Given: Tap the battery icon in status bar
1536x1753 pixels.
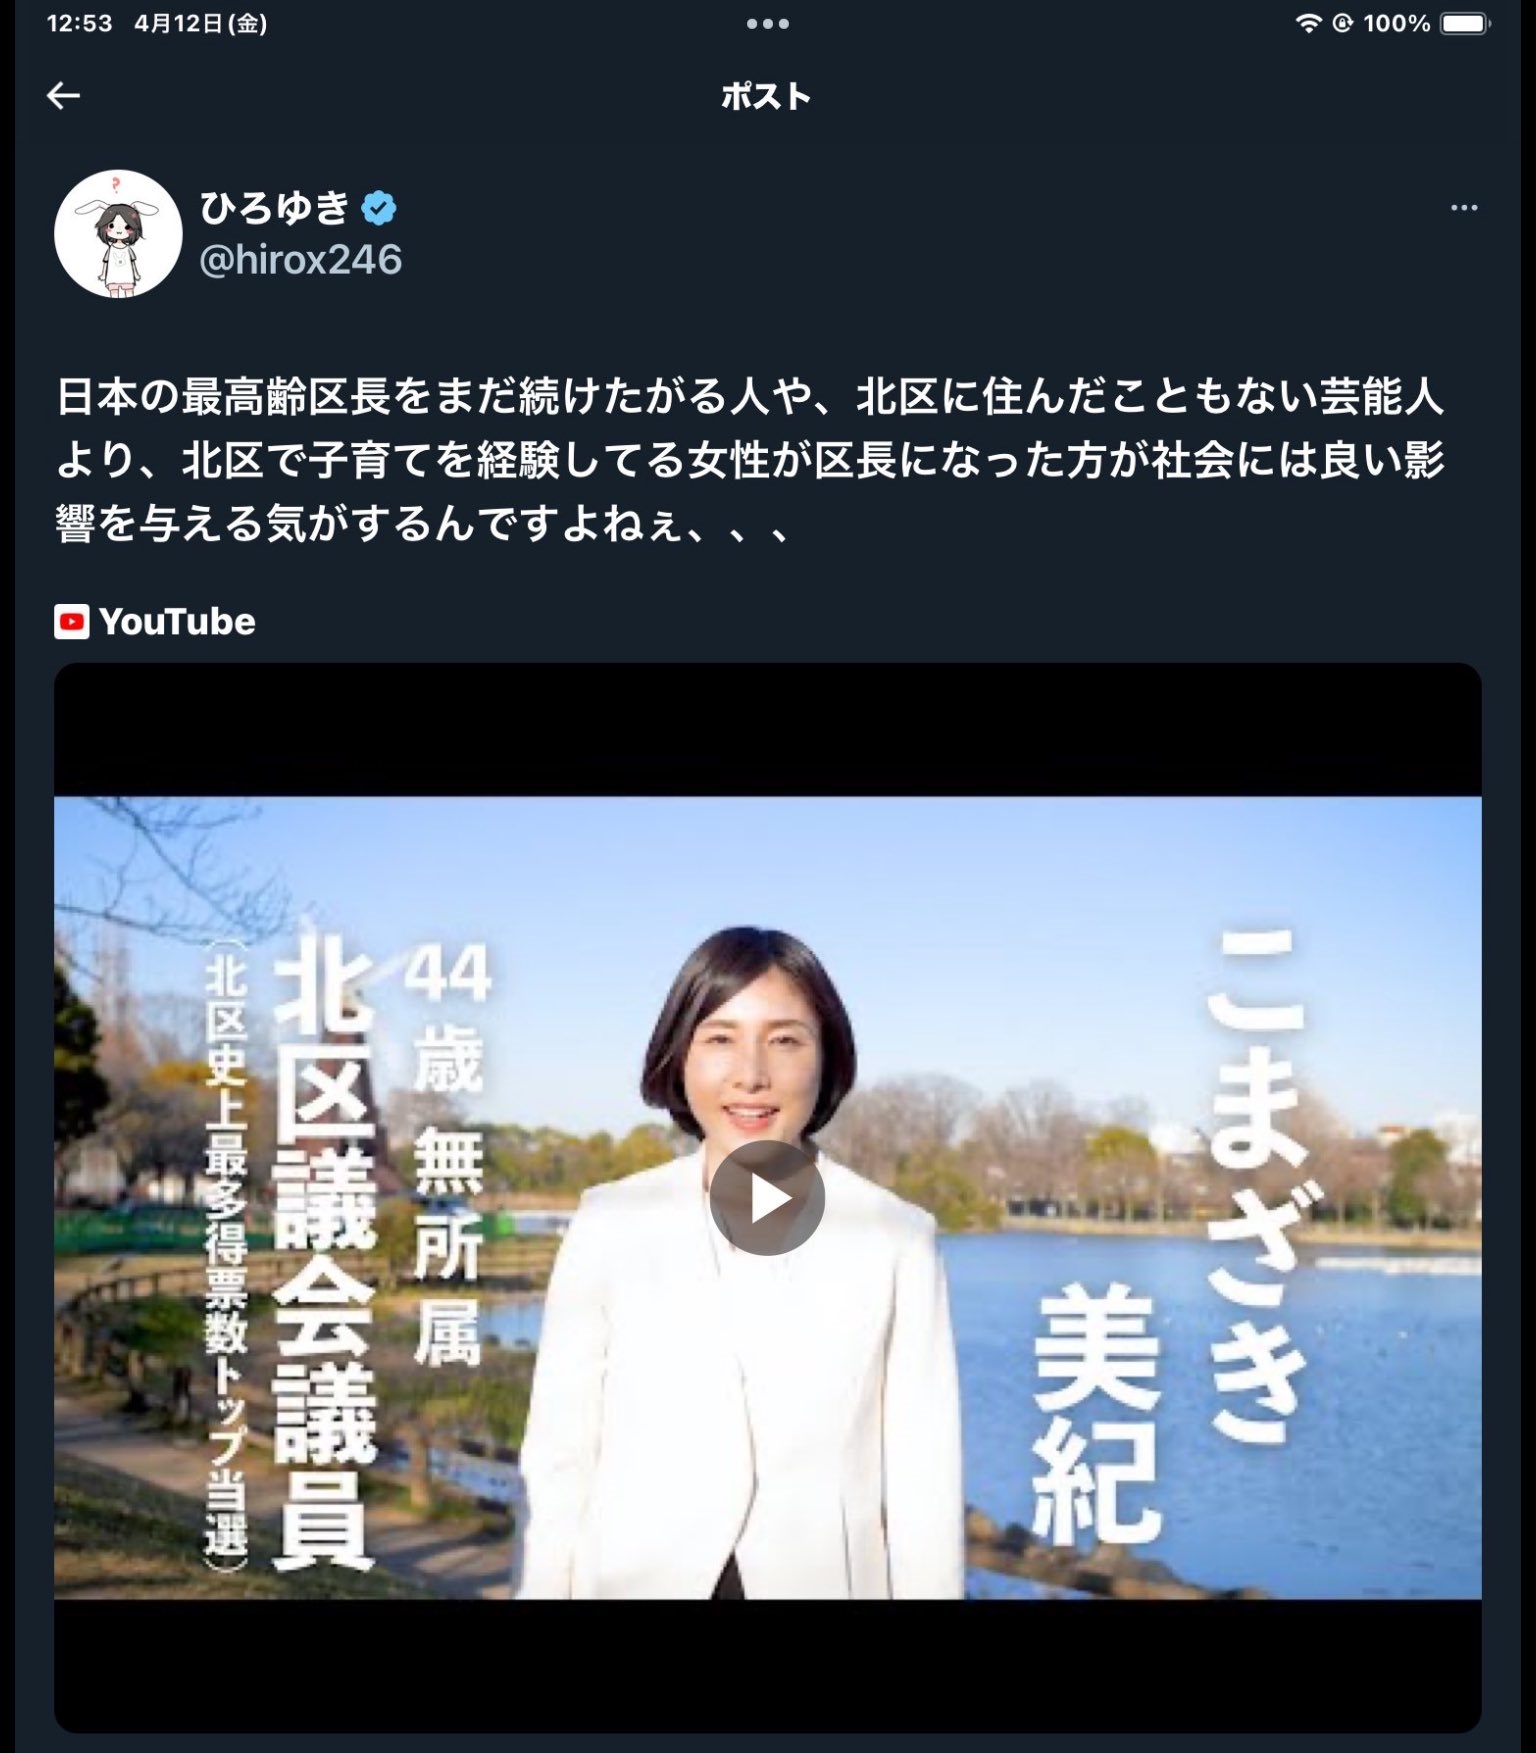Looking at the screenshot, I should (x=1465, y=24).
